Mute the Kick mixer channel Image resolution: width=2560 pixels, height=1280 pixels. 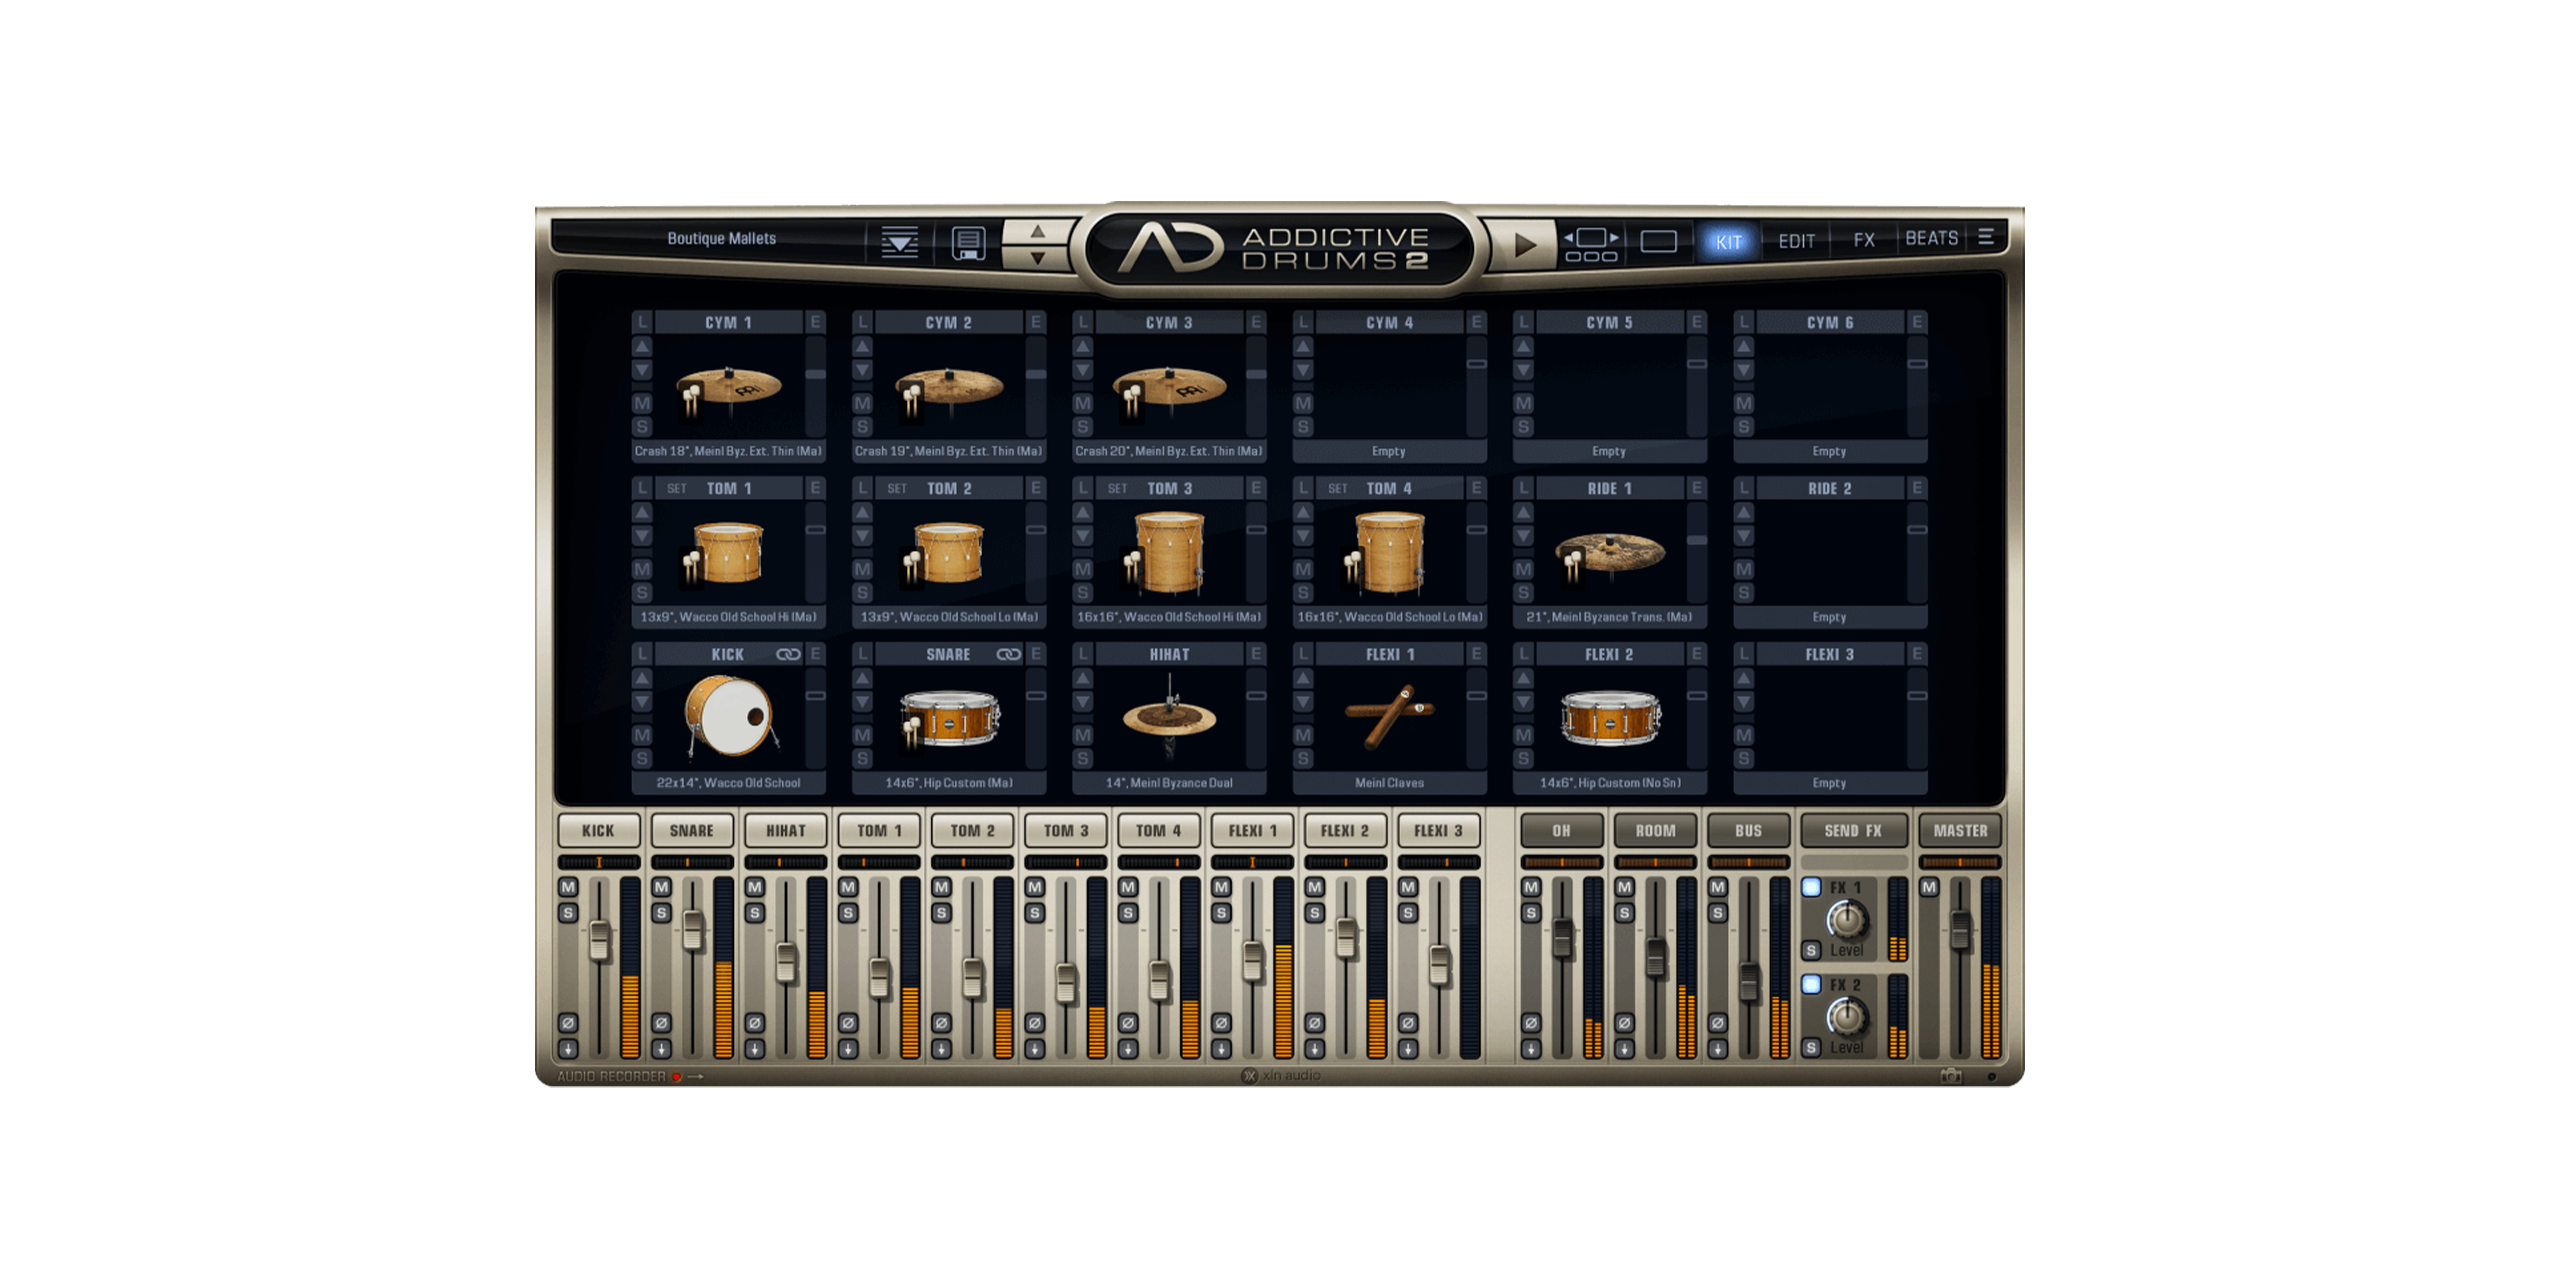click(568, 887)
